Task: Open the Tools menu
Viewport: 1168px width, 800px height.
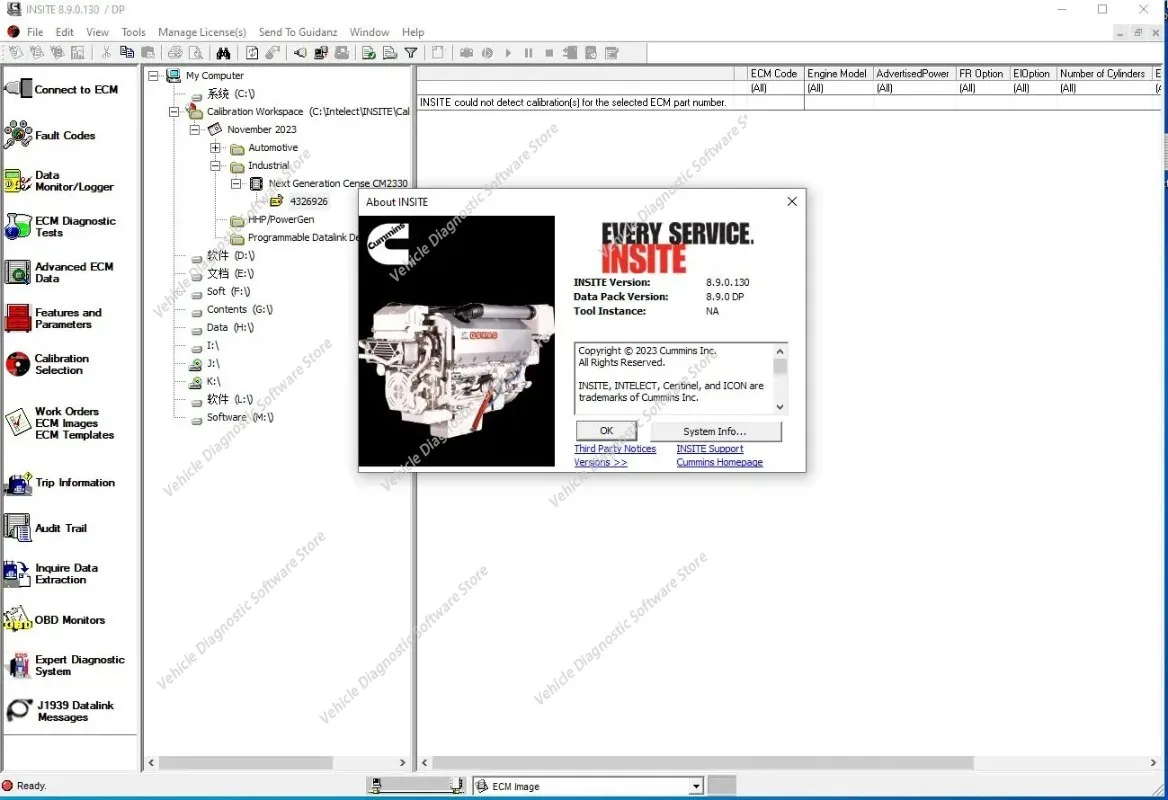Action: (133, 32)
